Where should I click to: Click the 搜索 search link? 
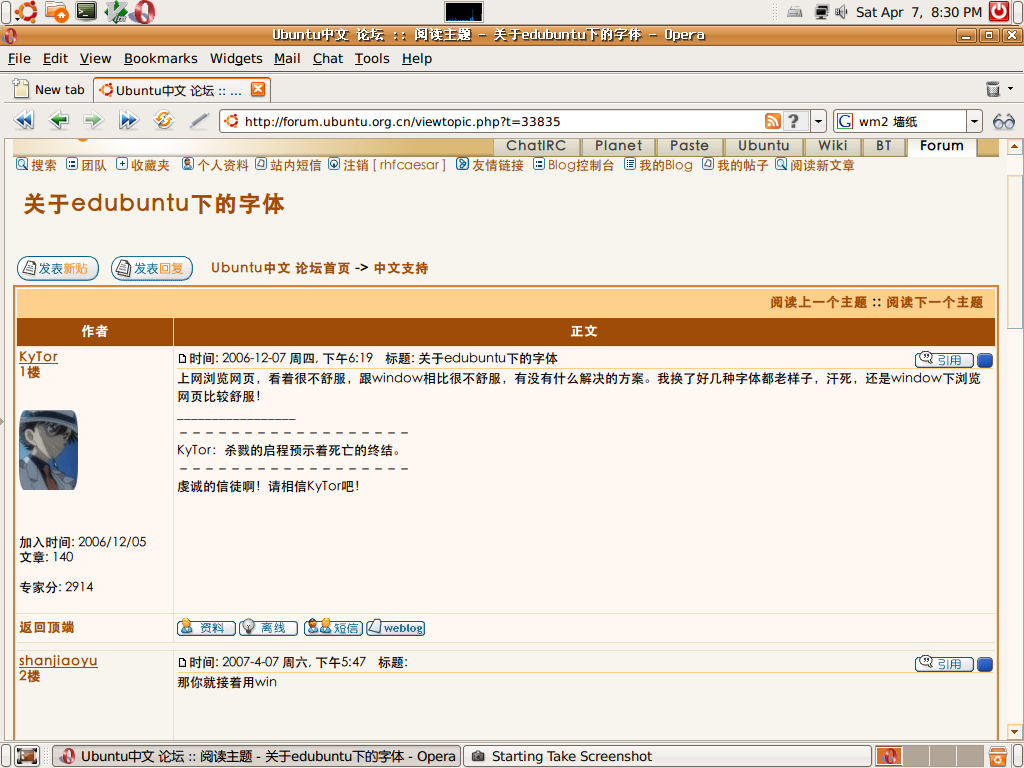click(36, 165)
